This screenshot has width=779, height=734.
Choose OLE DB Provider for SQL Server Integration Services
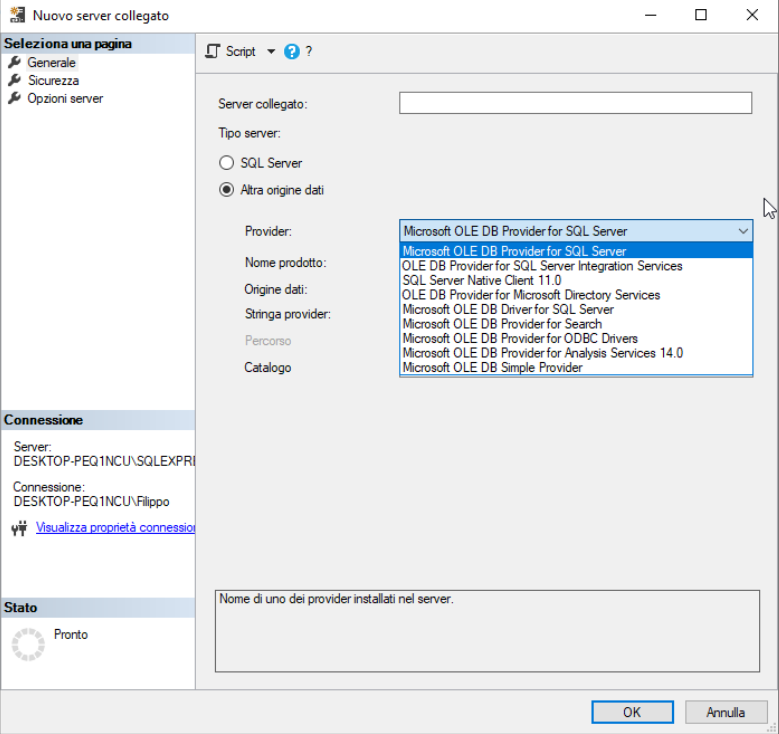coord(576,266)
